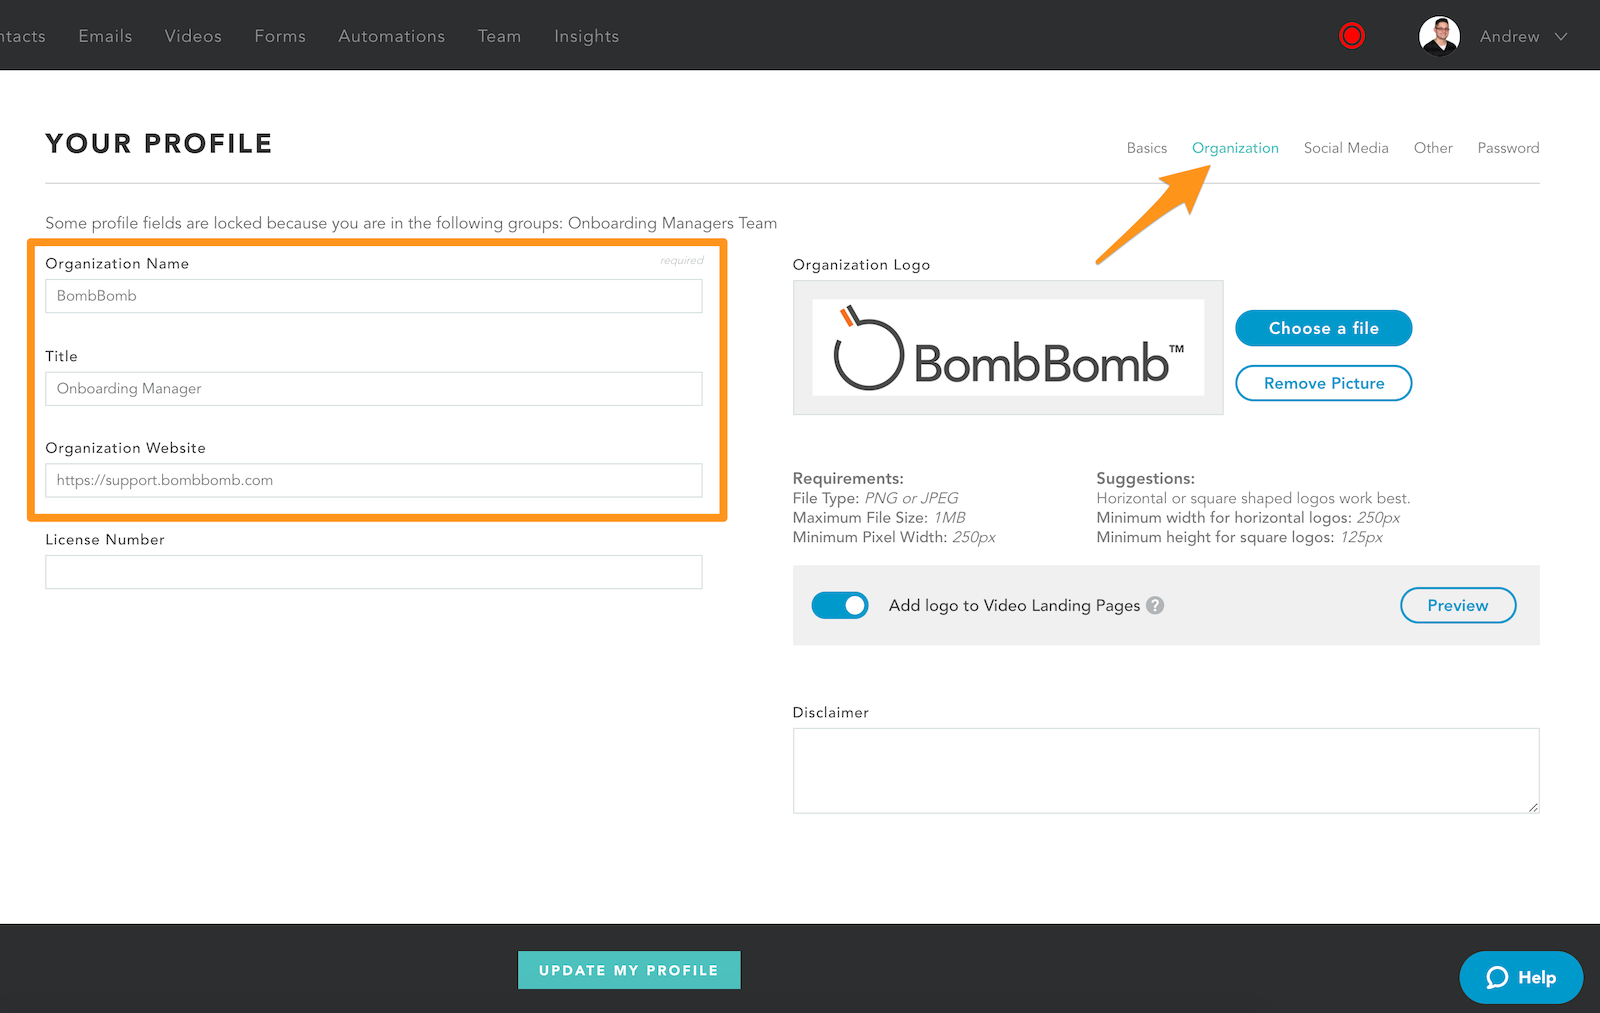Screen dimensions: 1600x1013
Task: Open the Other profile tab
Action: coord(1433,148)
